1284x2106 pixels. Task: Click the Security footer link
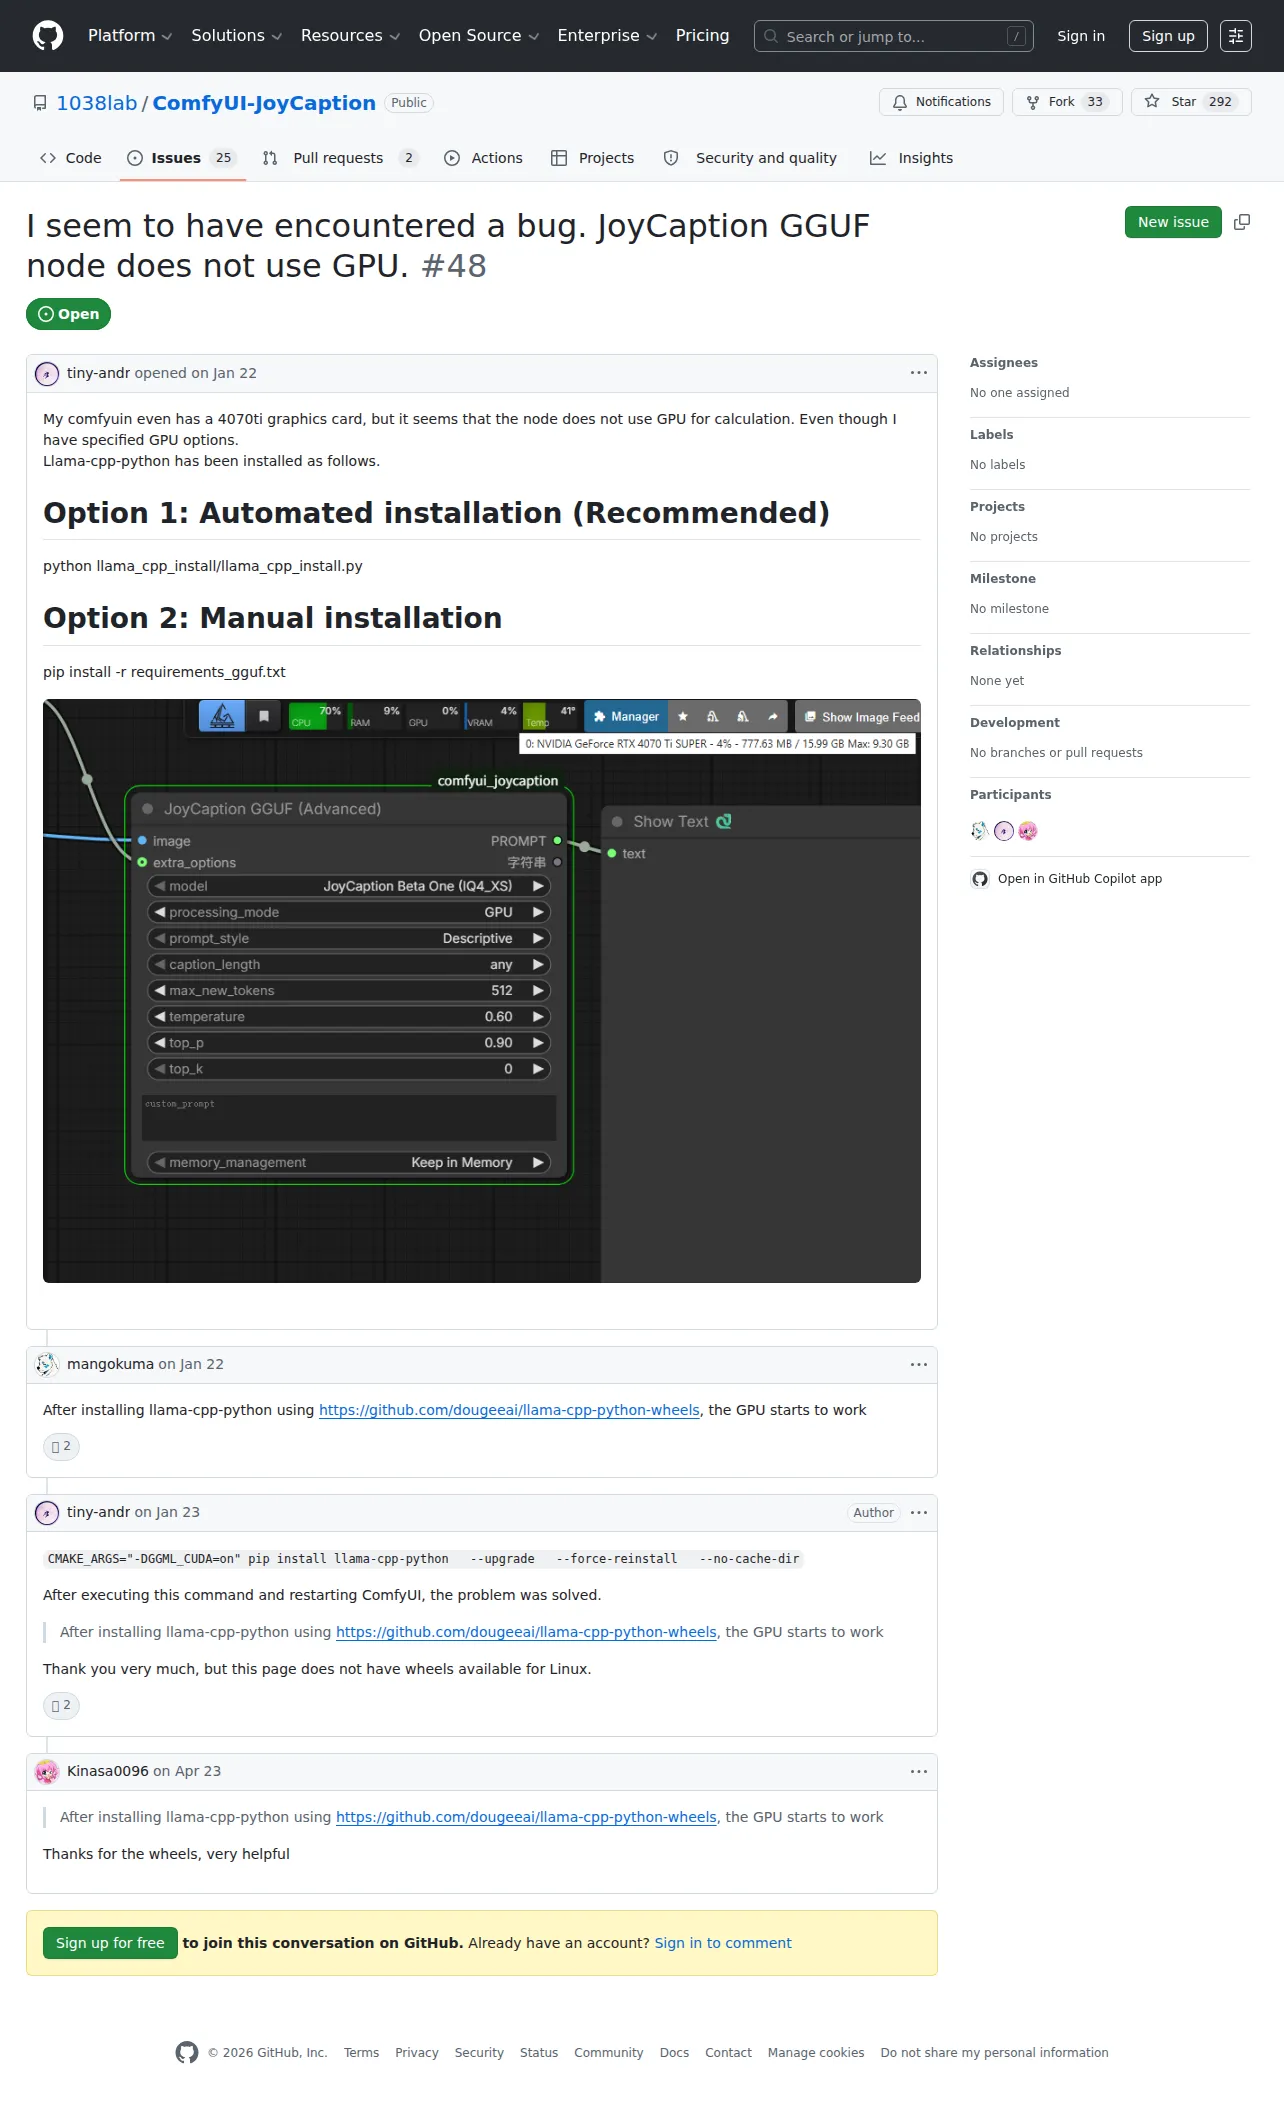[479, 2053]
